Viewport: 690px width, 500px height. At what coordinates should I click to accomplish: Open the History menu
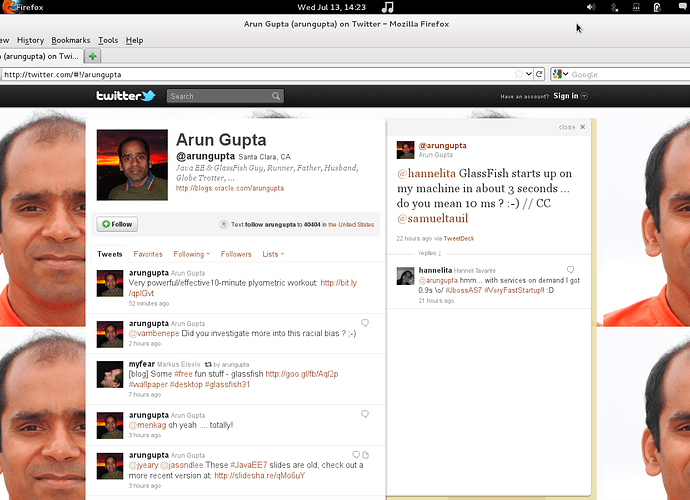pyautogui.click(x=30, y=40)
